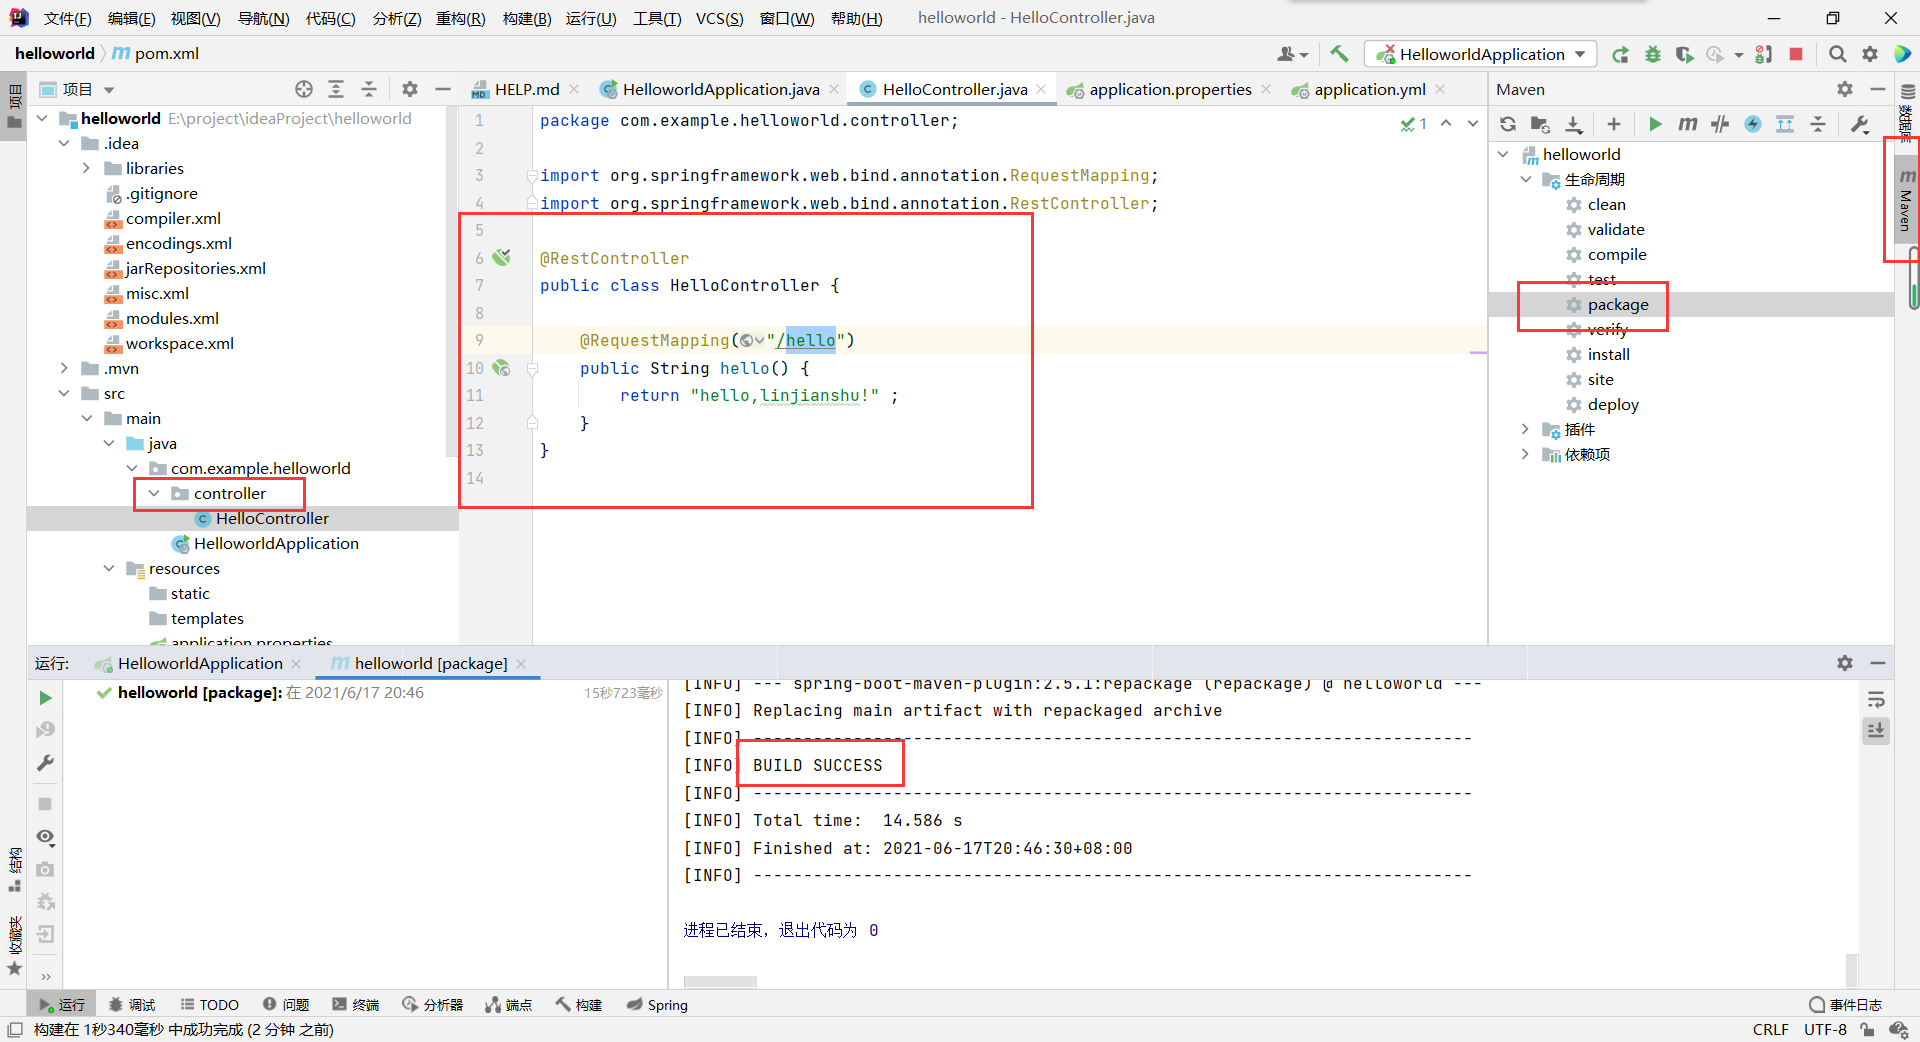Open Maven settings with the wrench icon
The width and height of the screenshot is (1920, 1042).
click(1860, 124)
